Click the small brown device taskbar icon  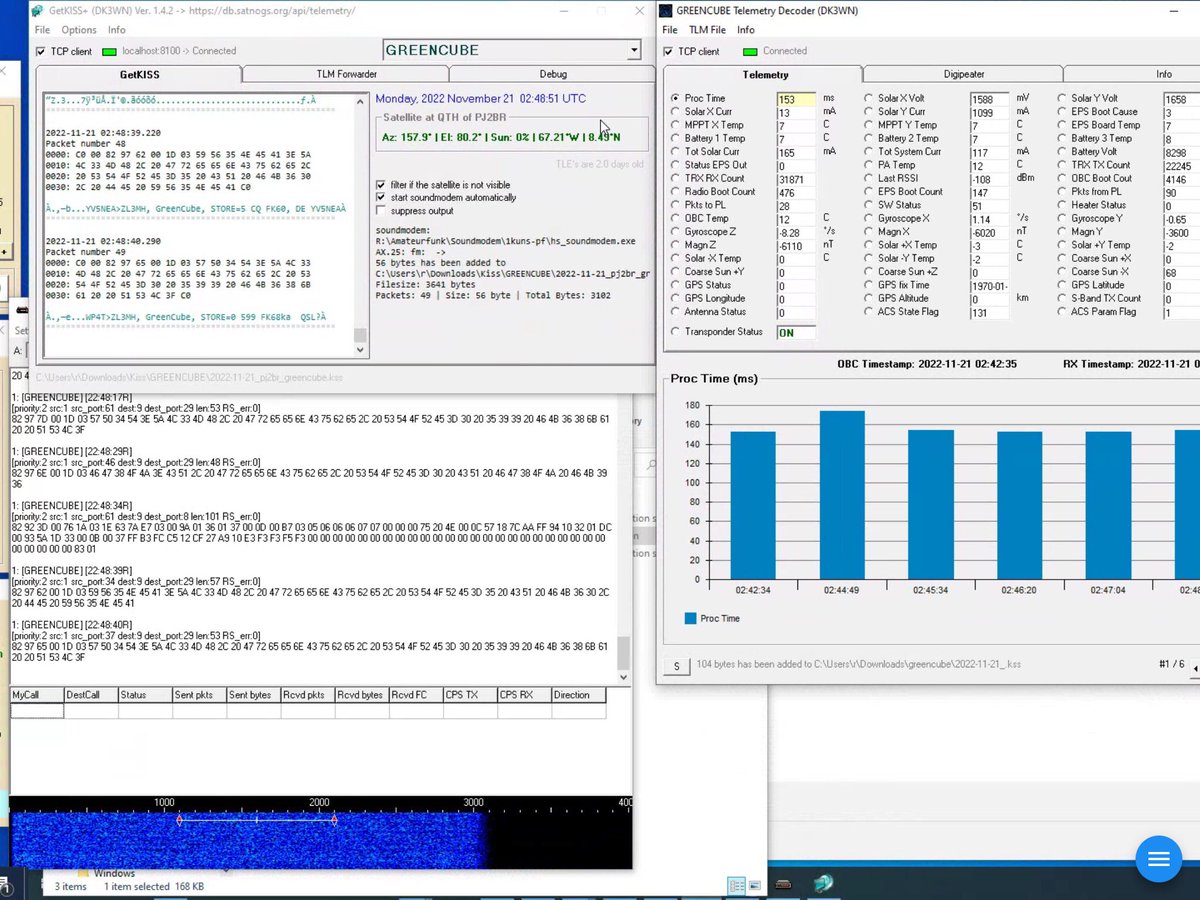[x=784, y=884]
